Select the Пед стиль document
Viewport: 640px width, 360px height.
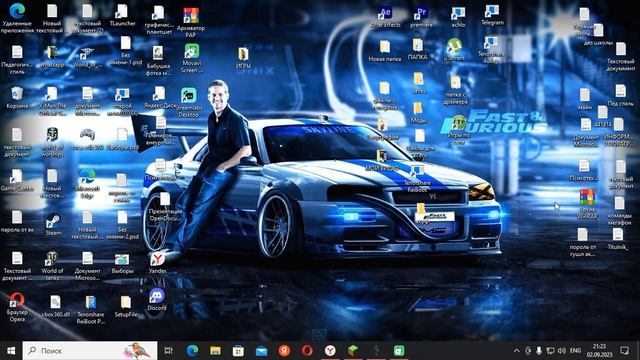[x=620, y=96]
